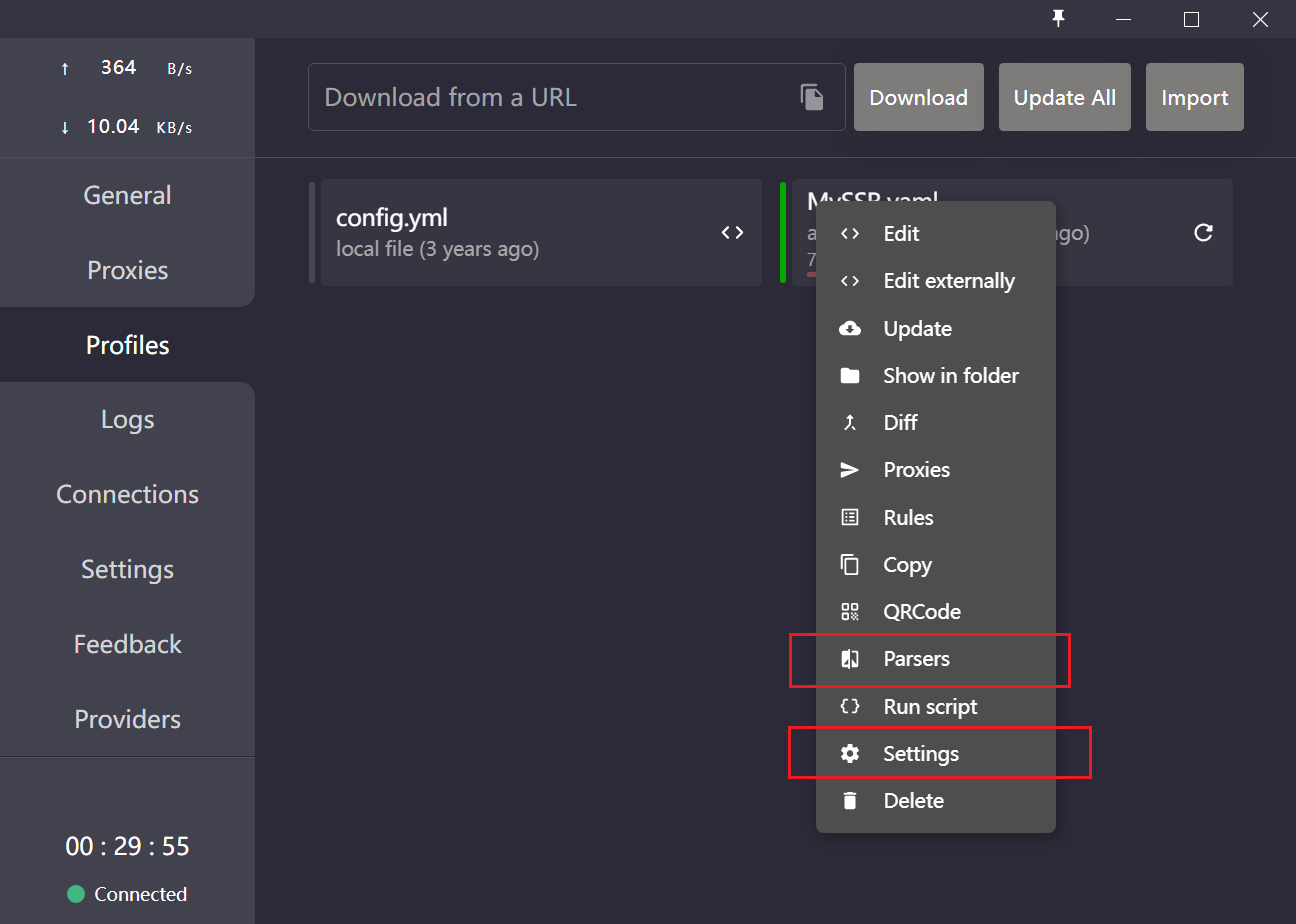This screenshot has width=1296, height=924.
Task: Click the pin window icon
Action: point(1059,19)
